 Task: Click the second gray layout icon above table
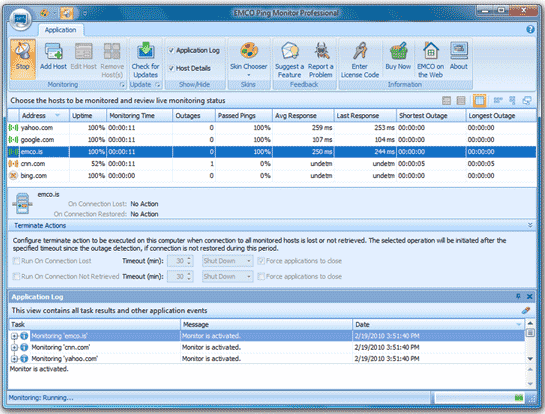(461, 101)
